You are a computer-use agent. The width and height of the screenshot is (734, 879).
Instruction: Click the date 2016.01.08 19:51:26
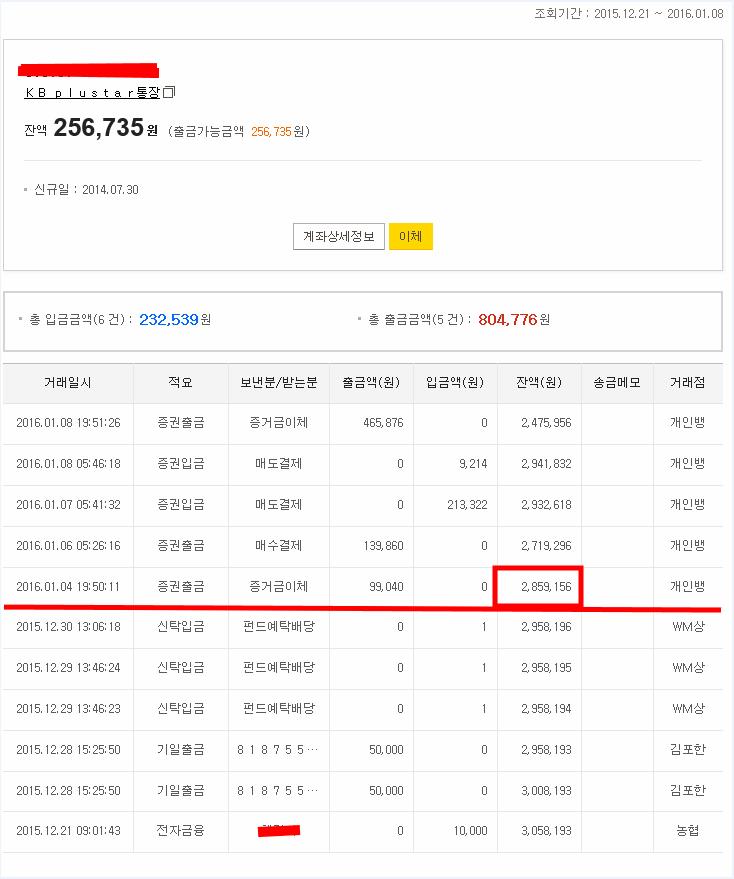[x=68, y=423]
